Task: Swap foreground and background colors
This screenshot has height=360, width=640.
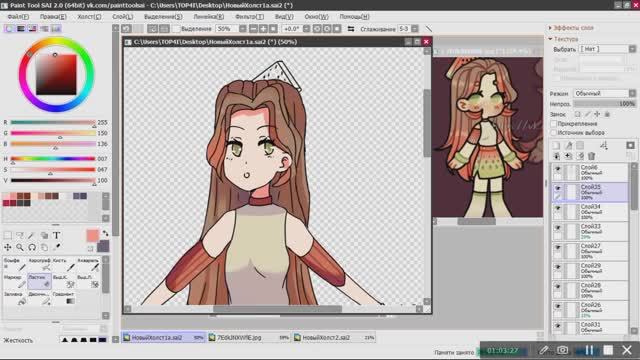Action: tap(105, 233)
